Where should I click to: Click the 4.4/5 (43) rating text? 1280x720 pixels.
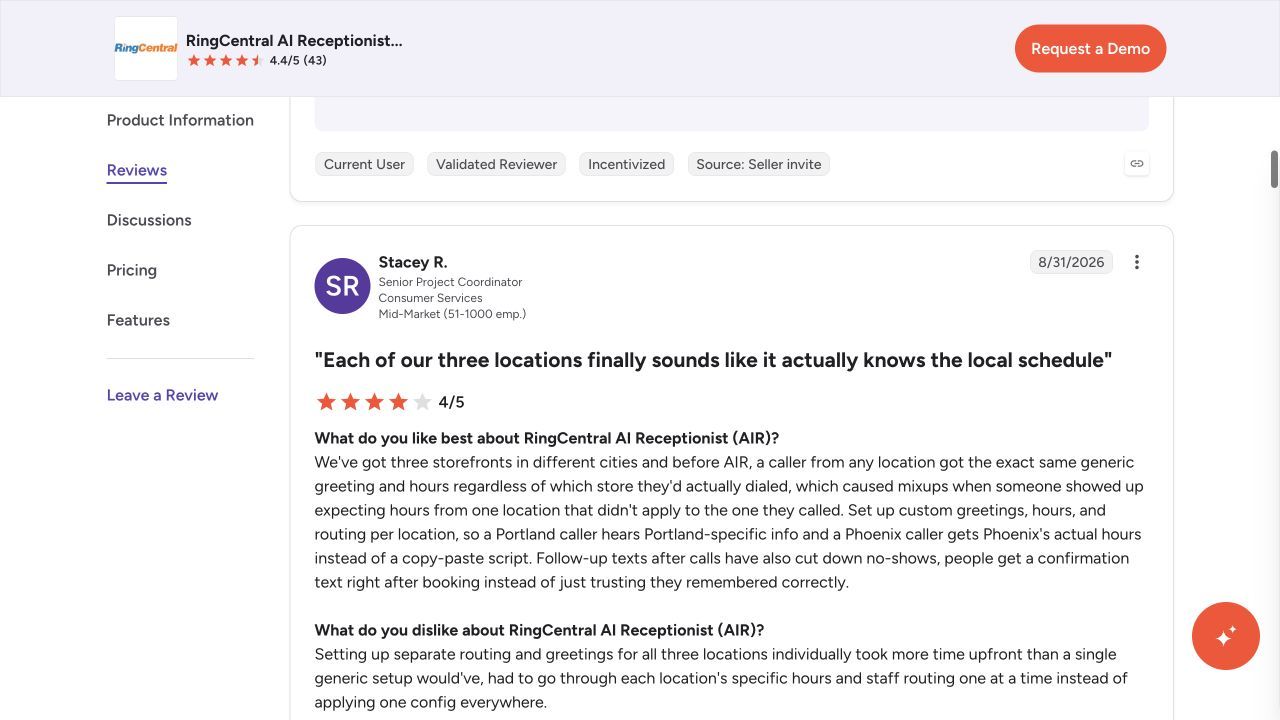[x=298, y=60]
